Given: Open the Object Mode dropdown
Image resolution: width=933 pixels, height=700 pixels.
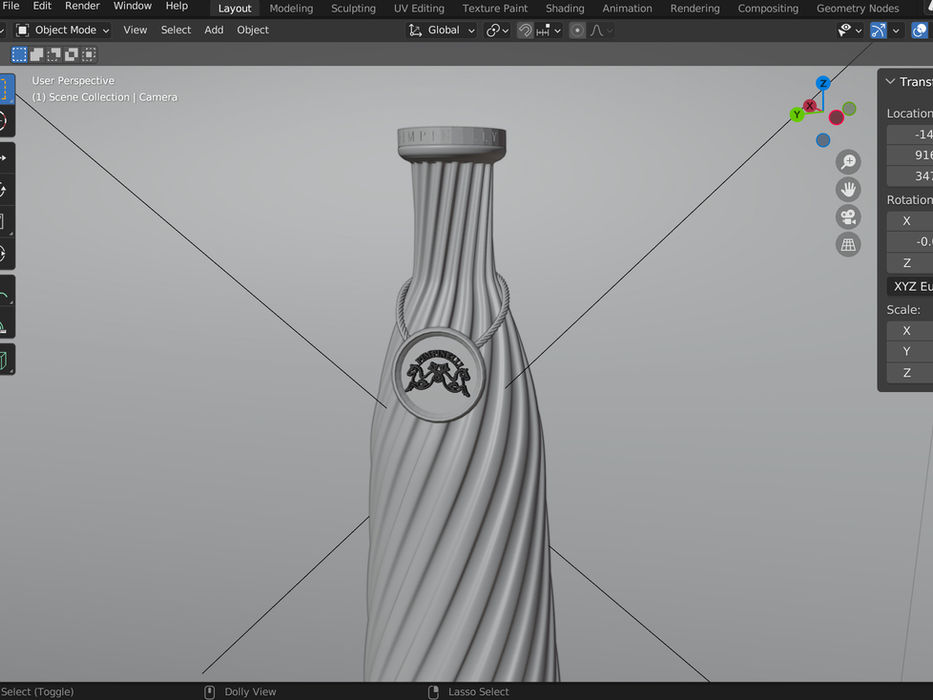Looking at the screenshot, I should (x=62, y=30).
